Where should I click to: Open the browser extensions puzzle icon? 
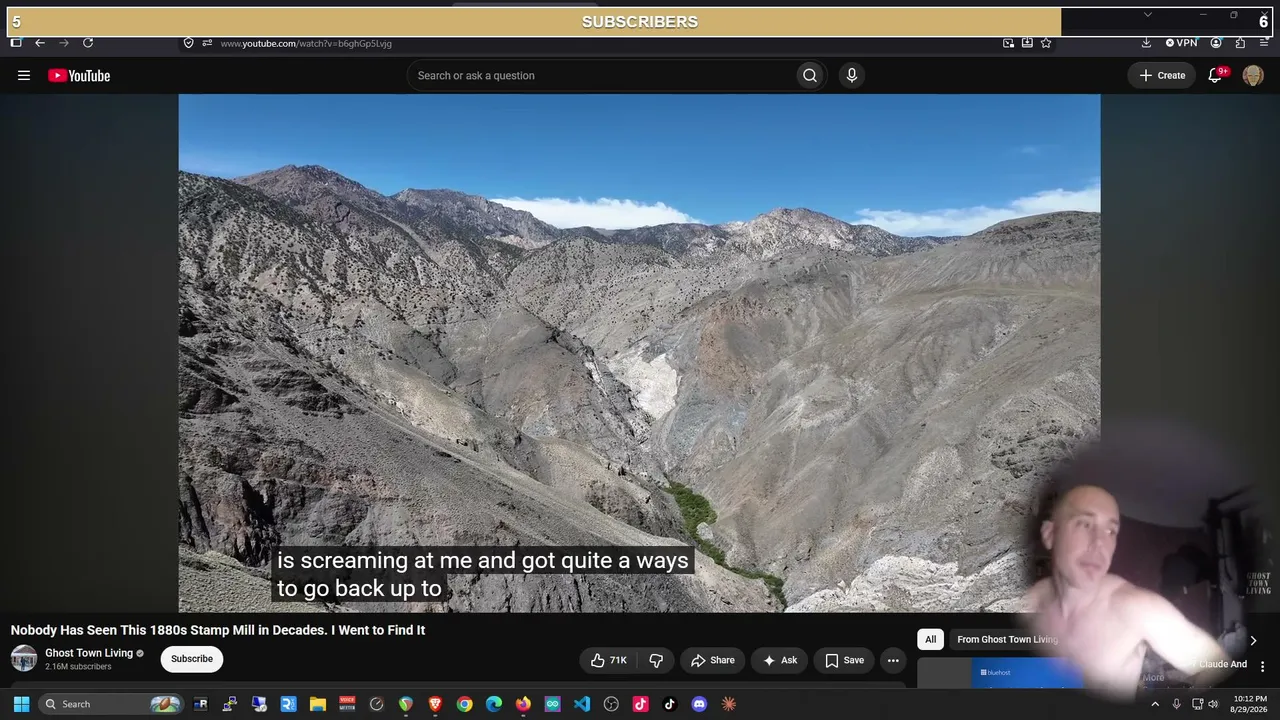1240,43
